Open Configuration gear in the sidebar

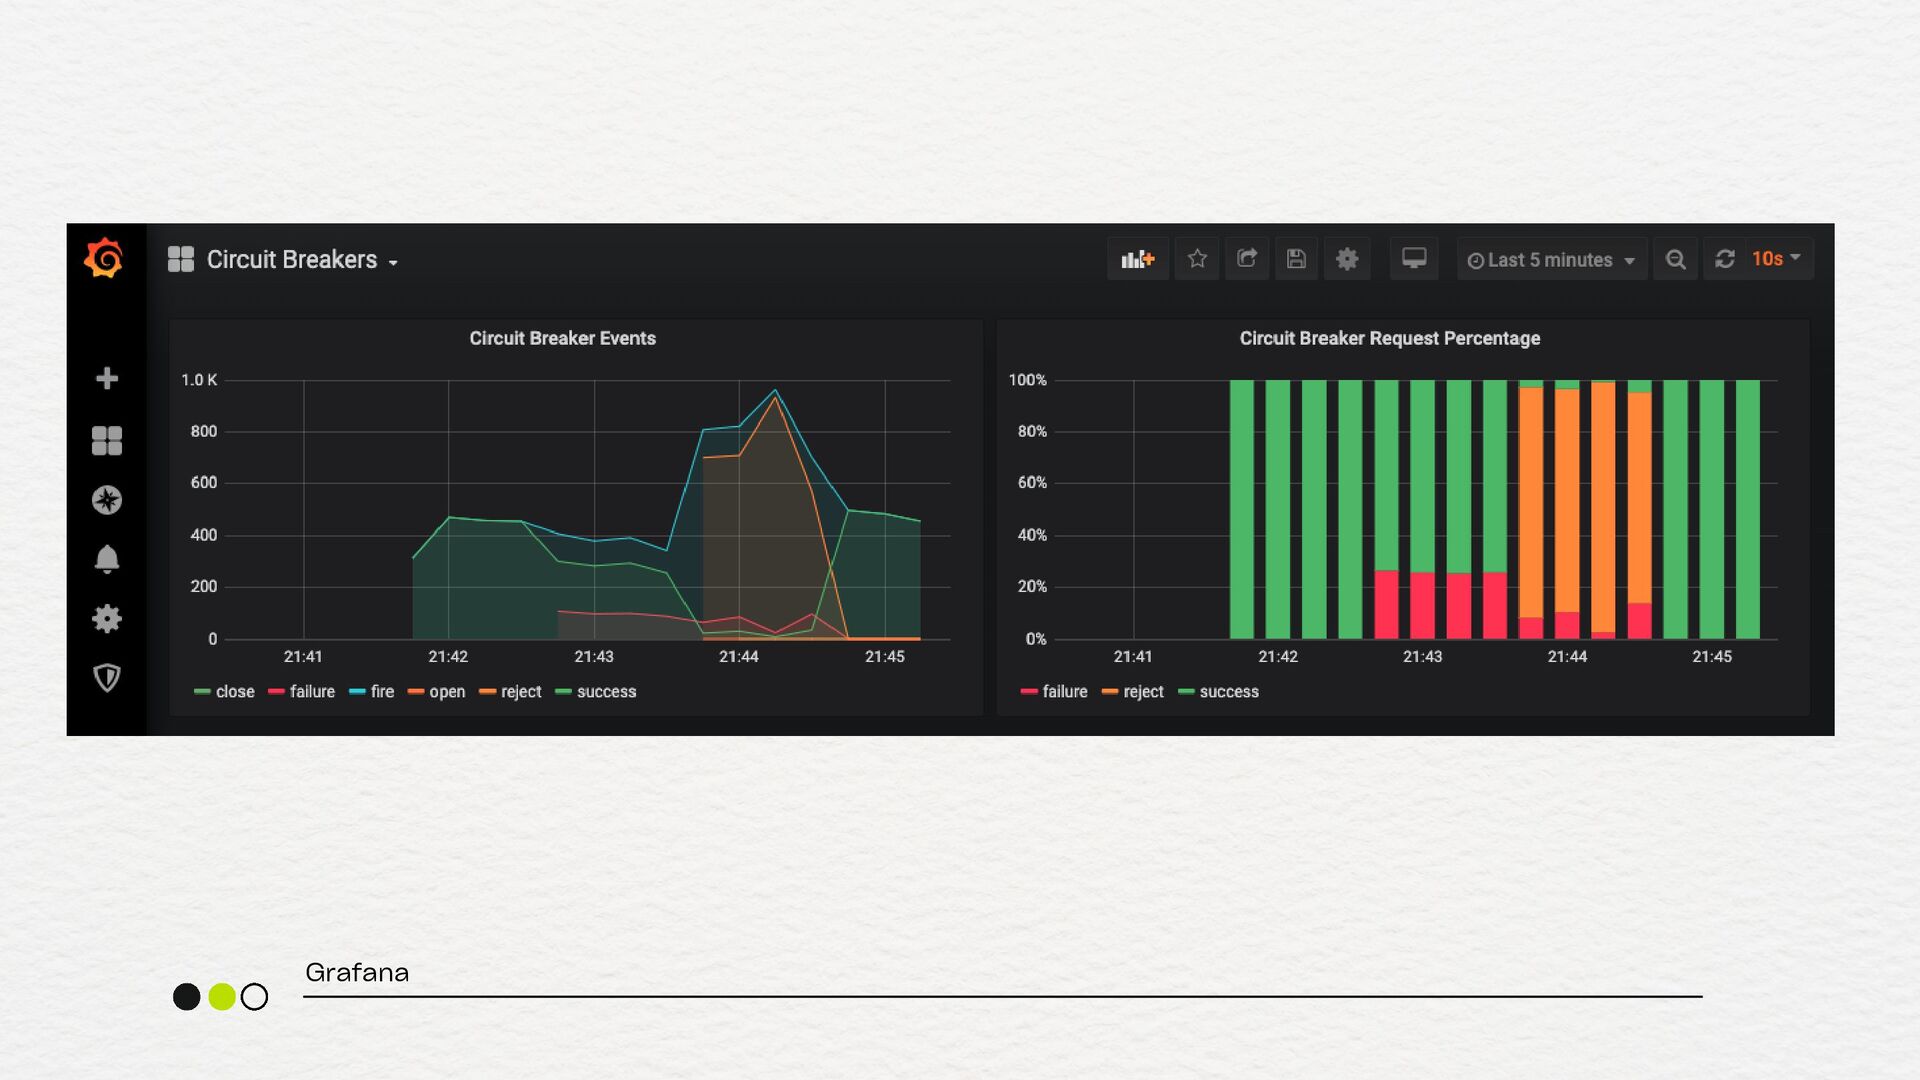pos(107,619)
